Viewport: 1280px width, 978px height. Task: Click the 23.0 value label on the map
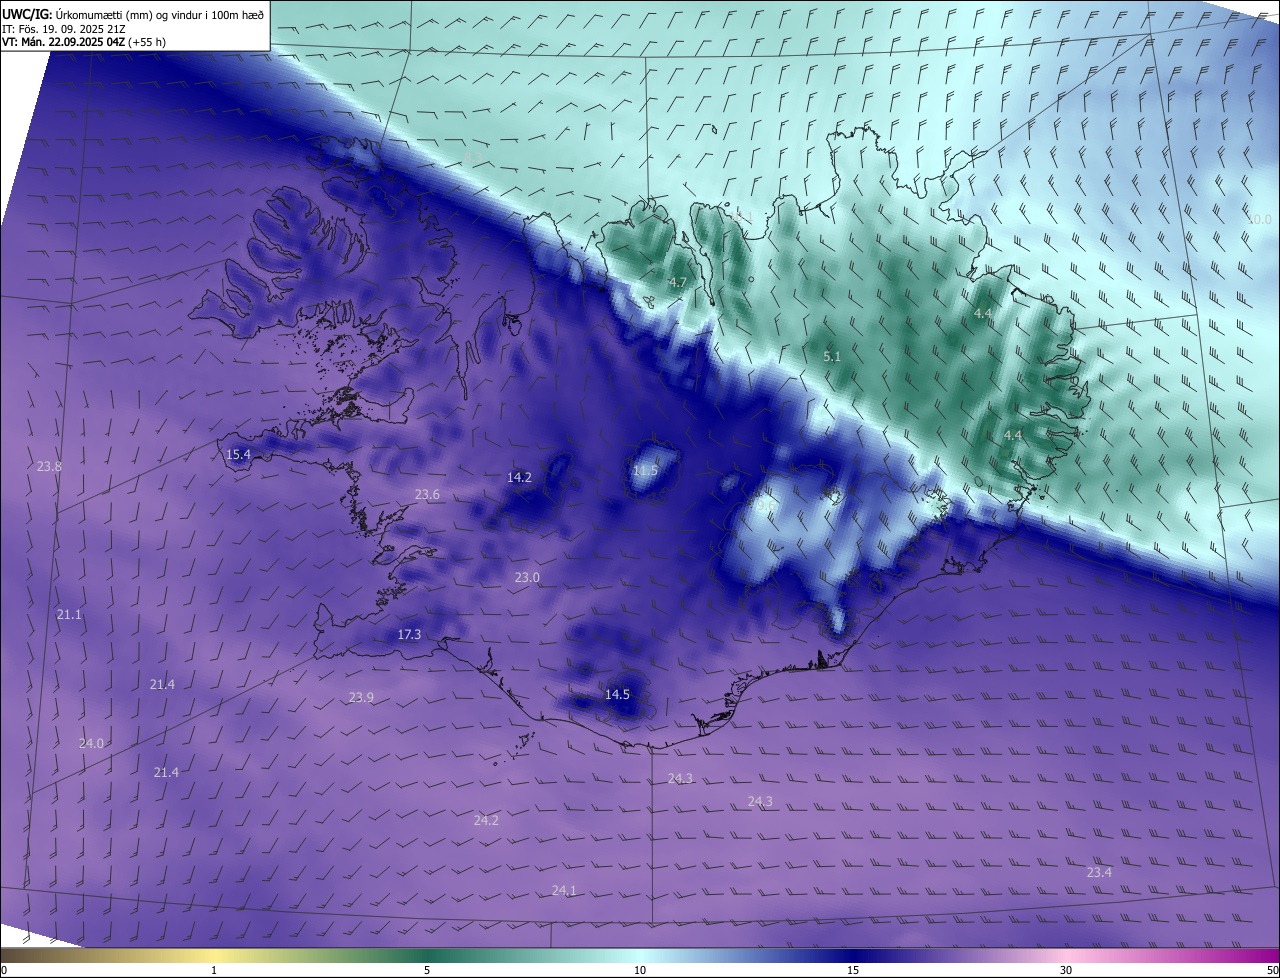[527, 577]
